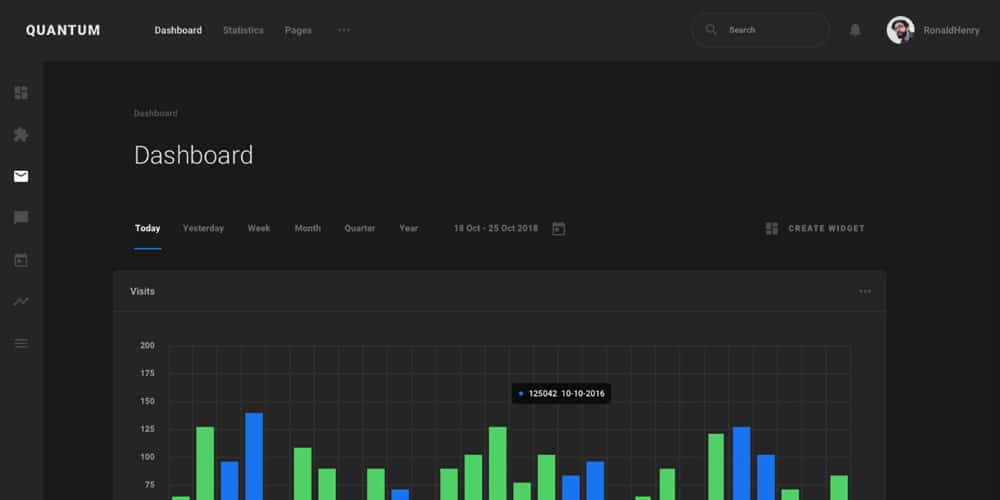This screenshot has height=500, width=1000.
Task: Focus the Search input field
Action: coord(760,30)
